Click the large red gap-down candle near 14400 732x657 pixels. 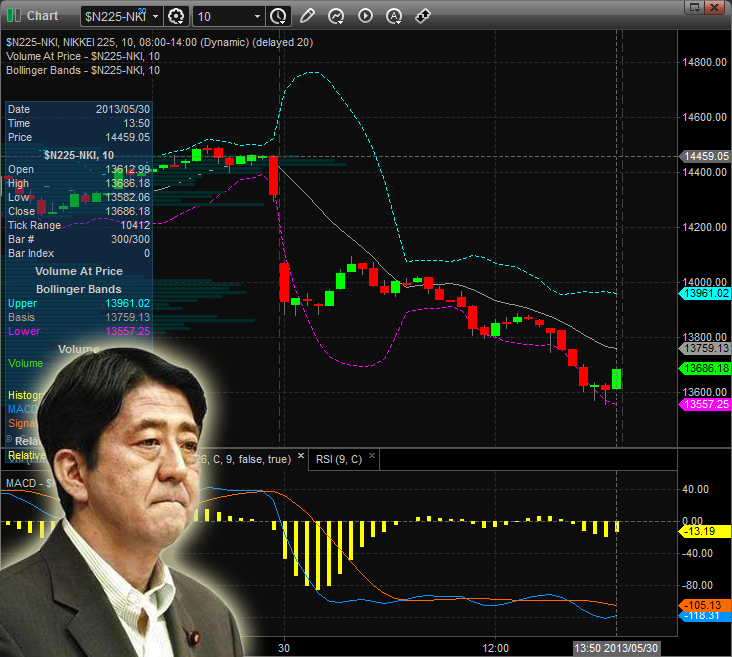click(274, 176)
